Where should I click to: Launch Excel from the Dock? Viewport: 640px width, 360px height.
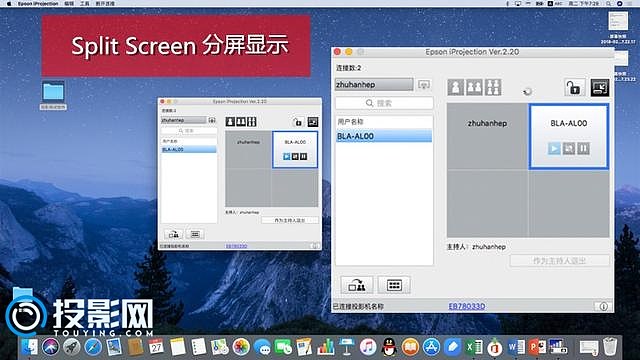click(x=474, y=347)
